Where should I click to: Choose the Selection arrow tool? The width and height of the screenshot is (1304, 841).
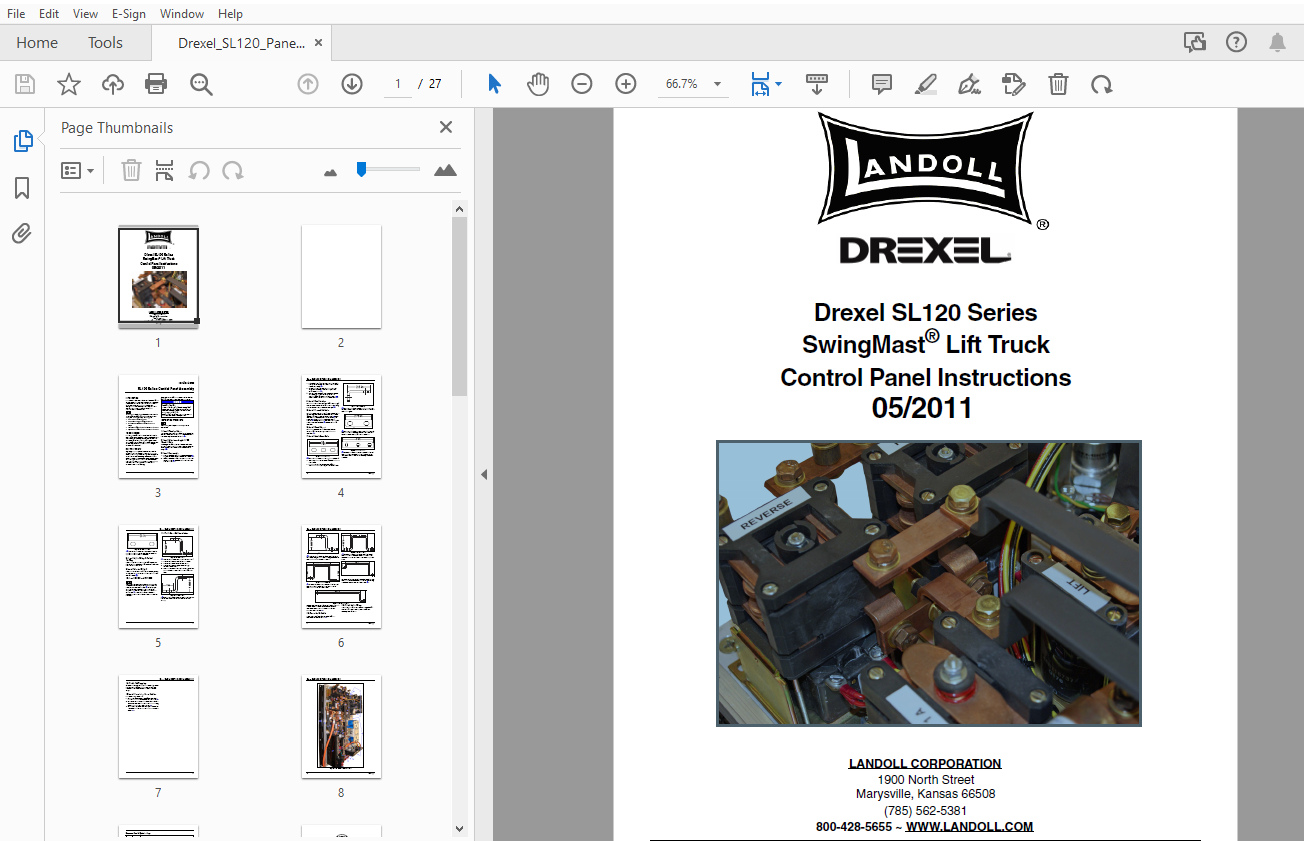(494, 84)
